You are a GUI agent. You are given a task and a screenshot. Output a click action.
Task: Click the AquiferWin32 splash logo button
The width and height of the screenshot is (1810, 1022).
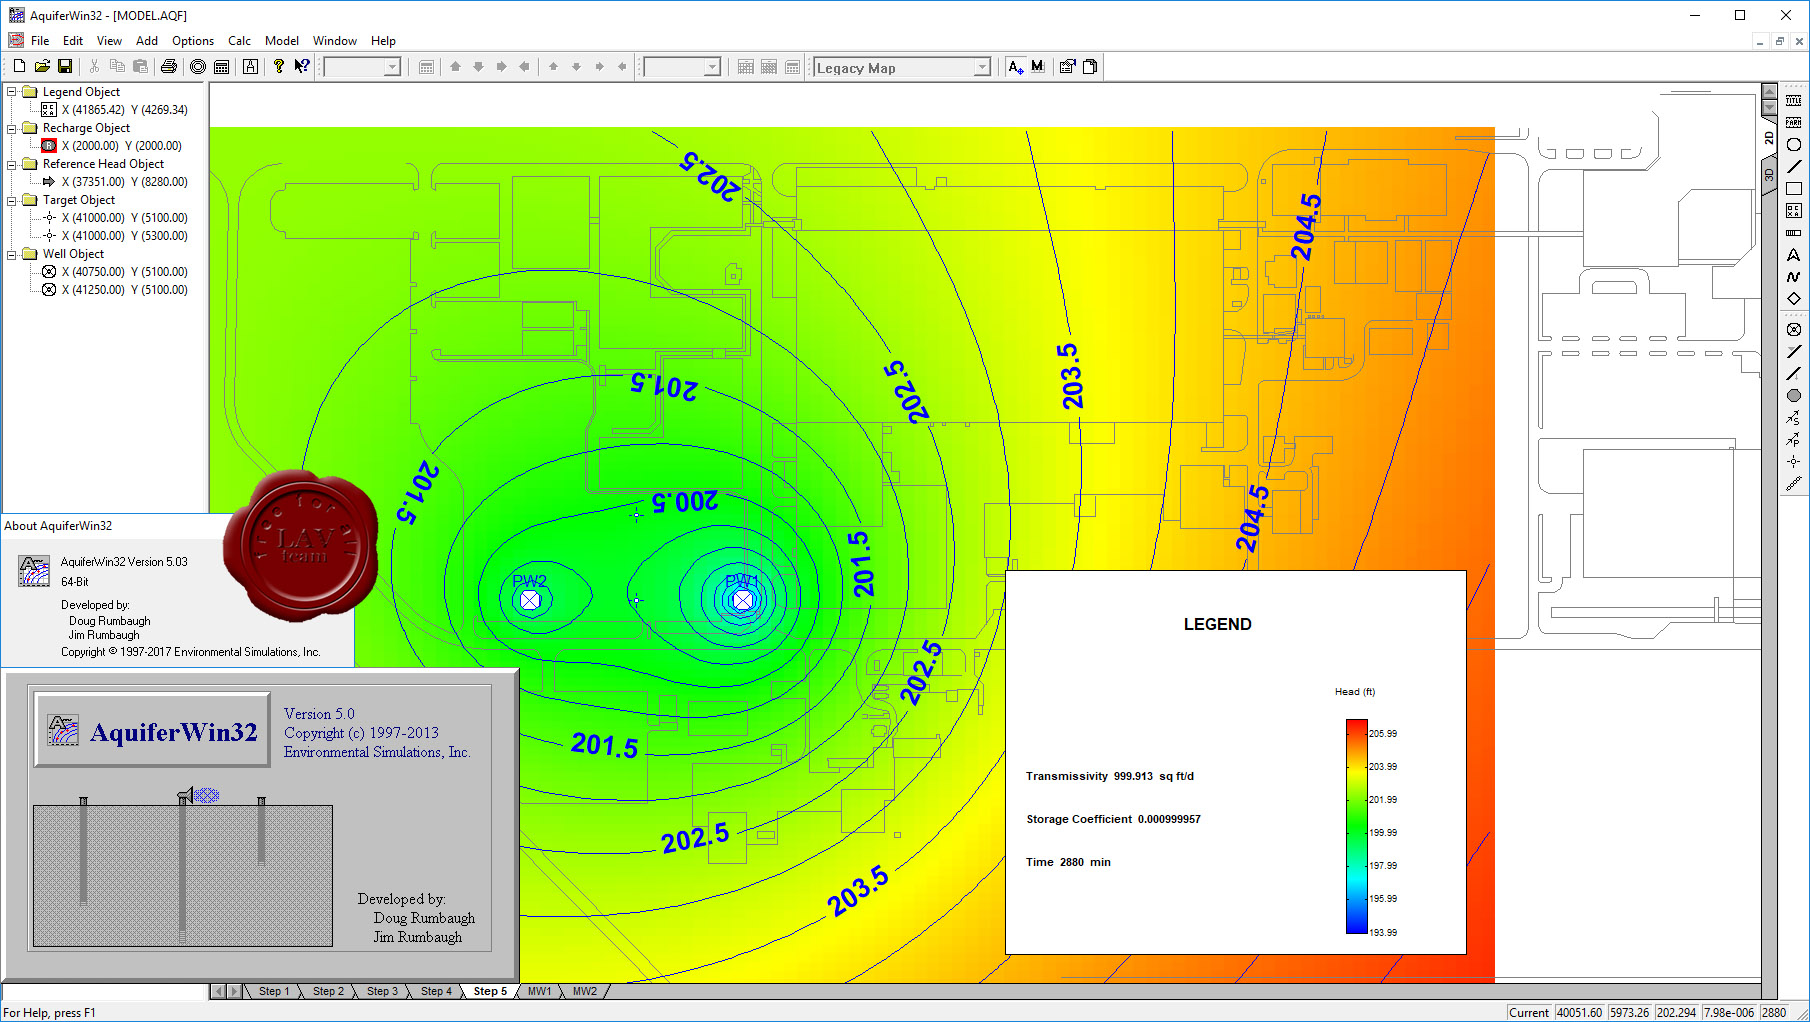click(153, 731)
